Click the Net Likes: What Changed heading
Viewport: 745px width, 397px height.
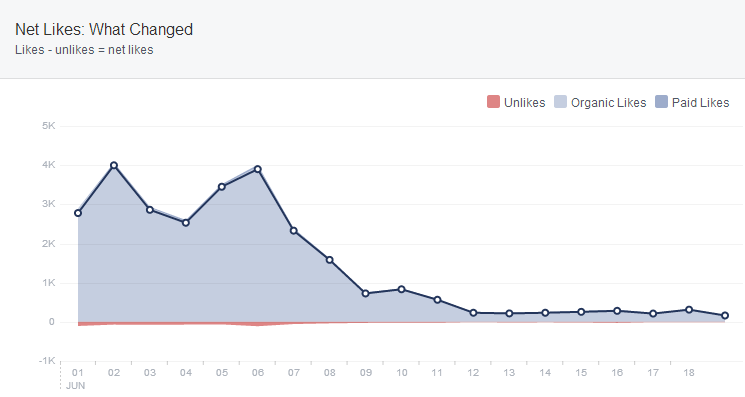[104, 29]
